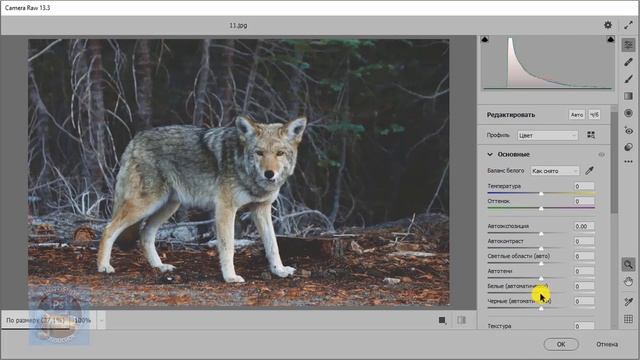Image resolution: width=640 pixels, height=360 pixels.
Task: Select the Graduated Filter tool
Action: [628, 96]
